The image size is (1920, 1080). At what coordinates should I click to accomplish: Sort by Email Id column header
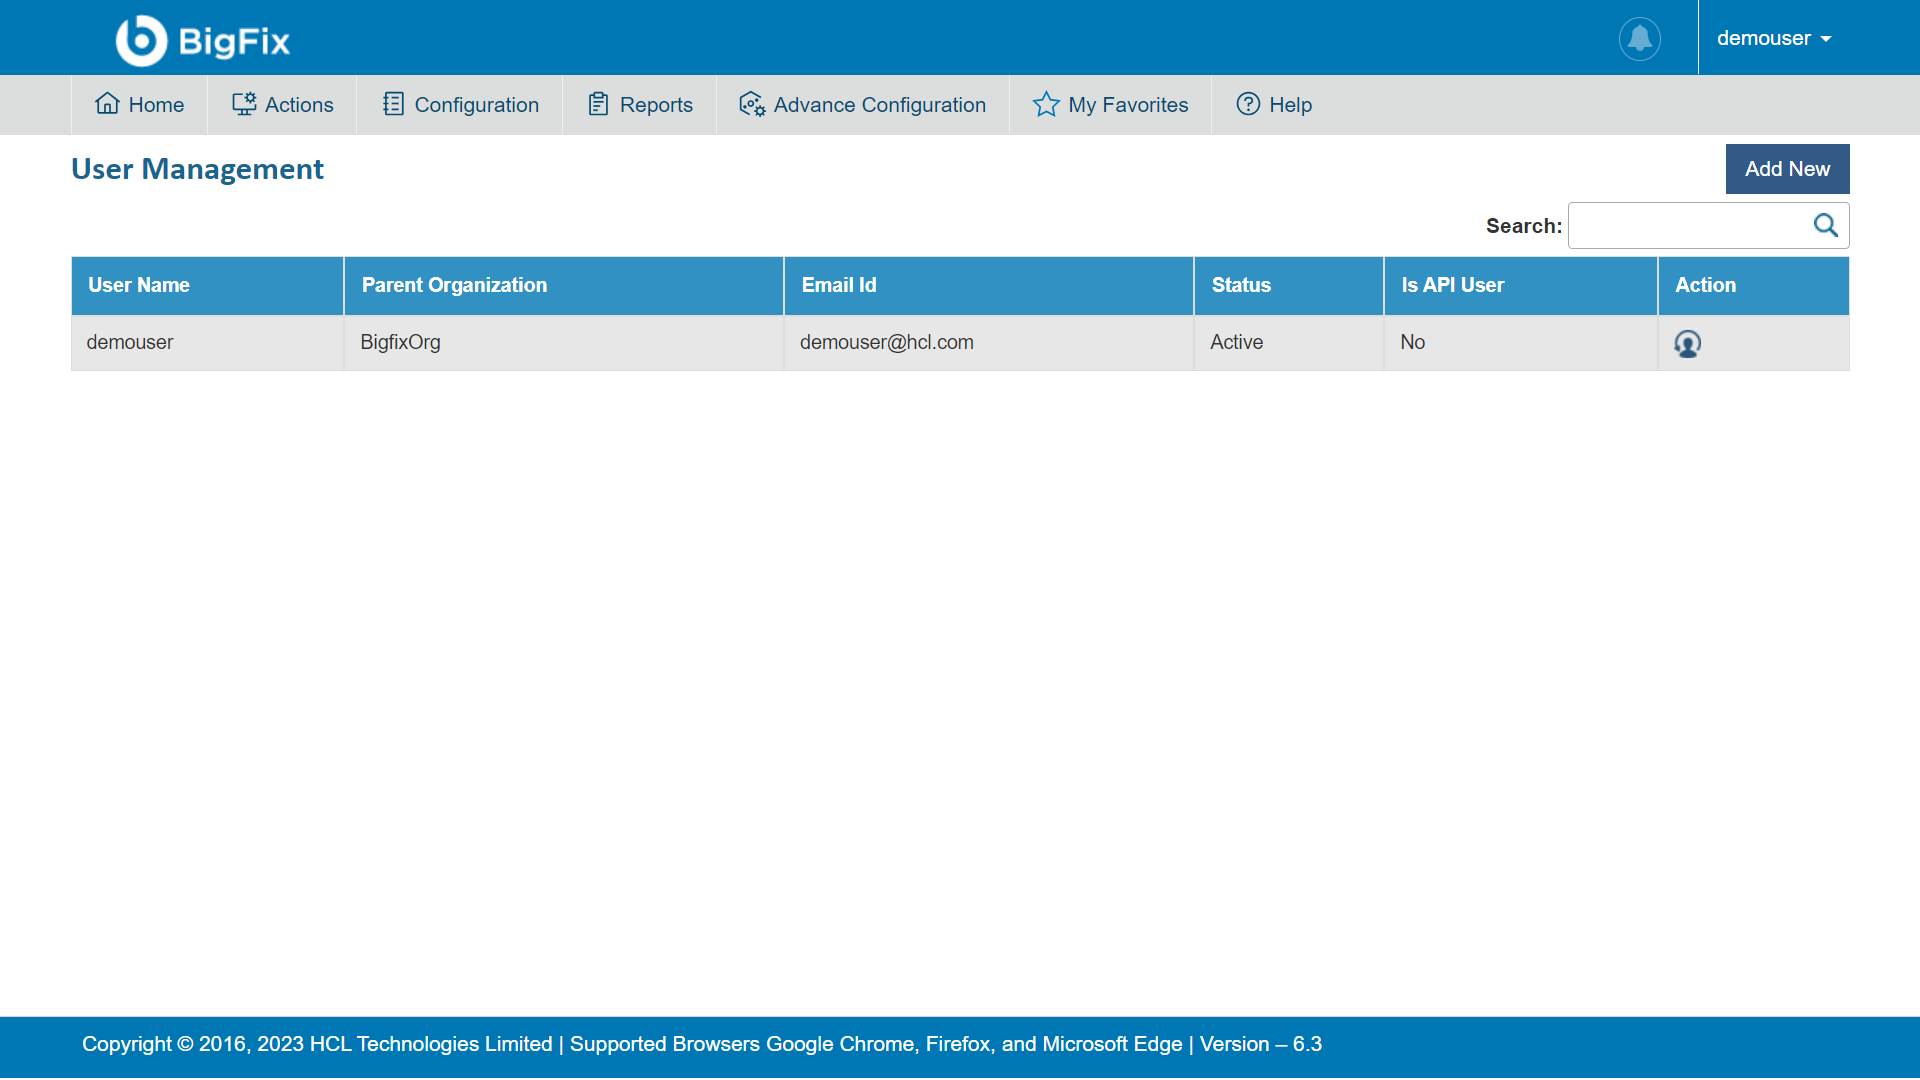(x=838, y=286)
